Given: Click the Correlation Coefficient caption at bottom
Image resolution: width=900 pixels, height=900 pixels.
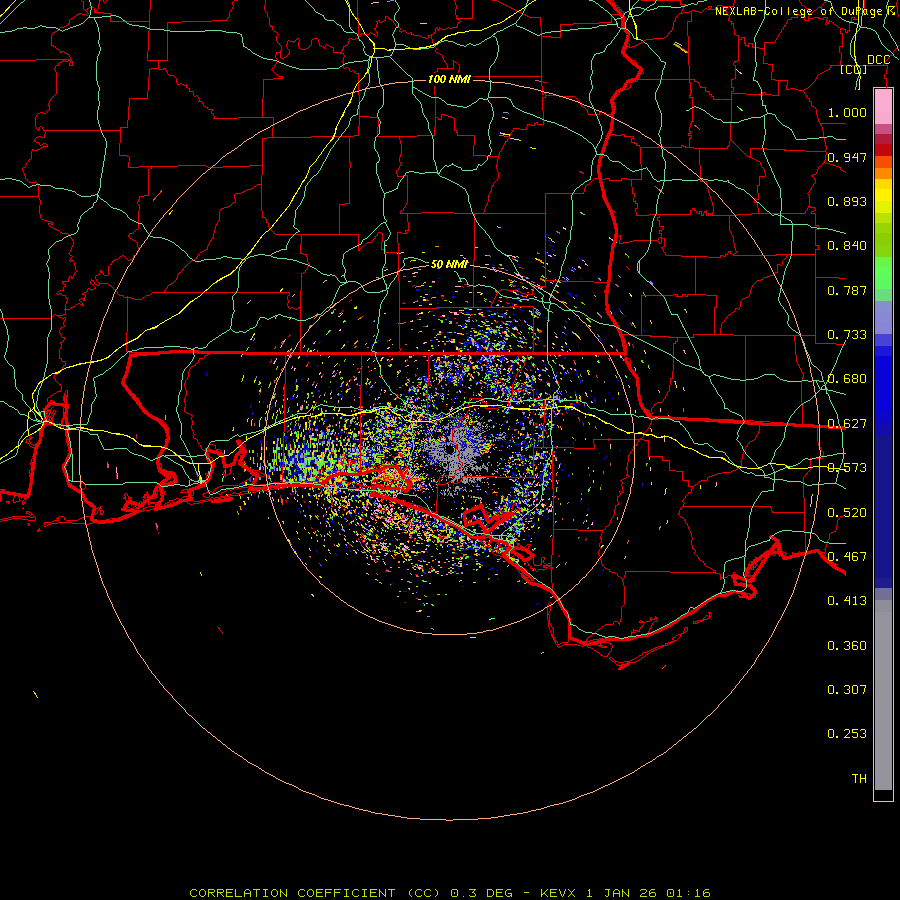Looking at the screenshot, I should [x=450, y=893].
